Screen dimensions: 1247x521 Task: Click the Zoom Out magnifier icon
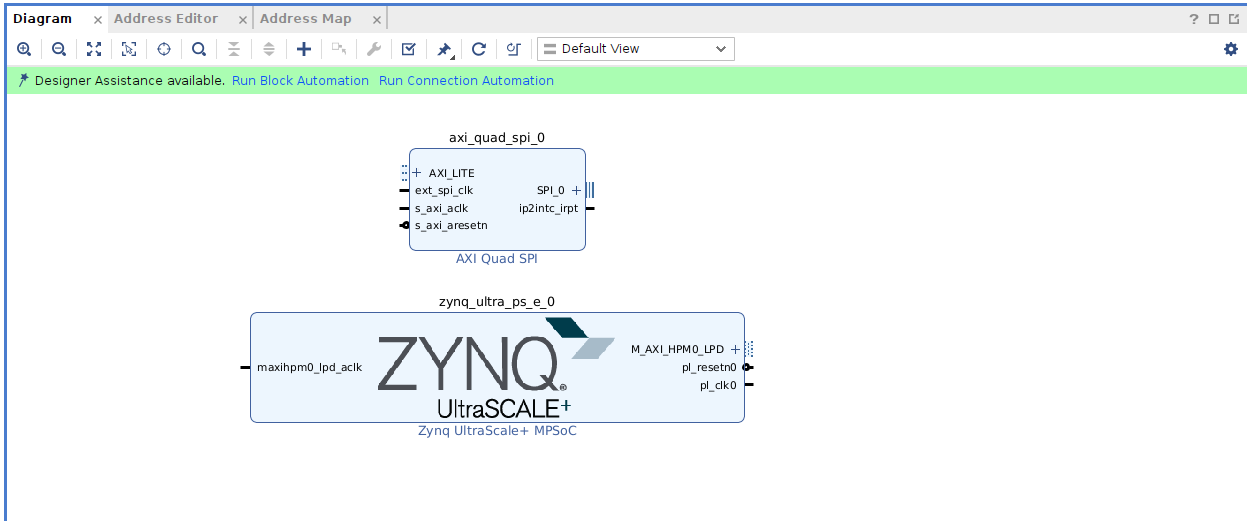click(x=59, y=49)
